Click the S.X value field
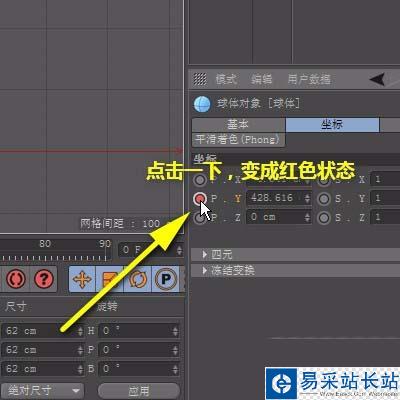This screenshot has width=400, height=400. tap(385, 180)
